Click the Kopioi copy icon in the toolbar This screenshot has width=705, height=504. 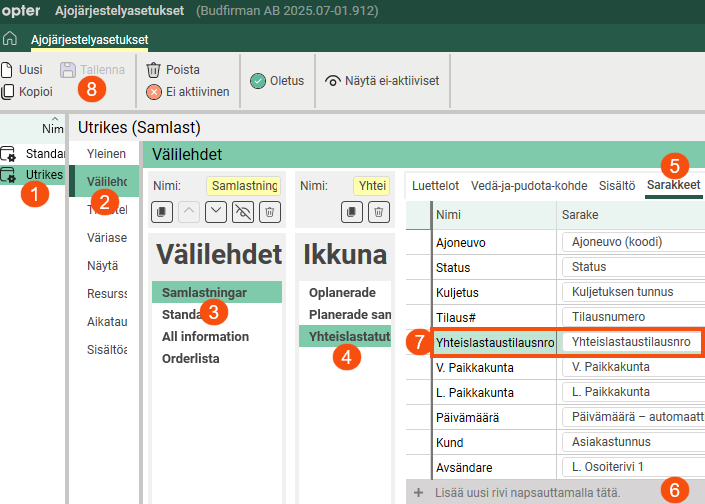[x=8, y=91]
